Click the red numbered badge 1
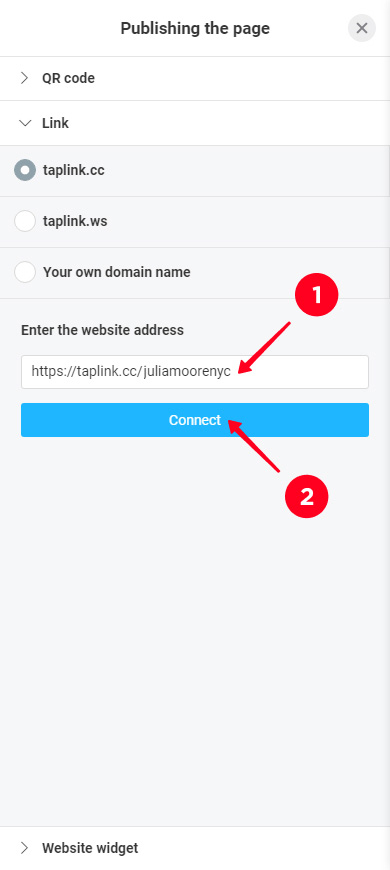The image size is (390, 870). tap(317, 295)
